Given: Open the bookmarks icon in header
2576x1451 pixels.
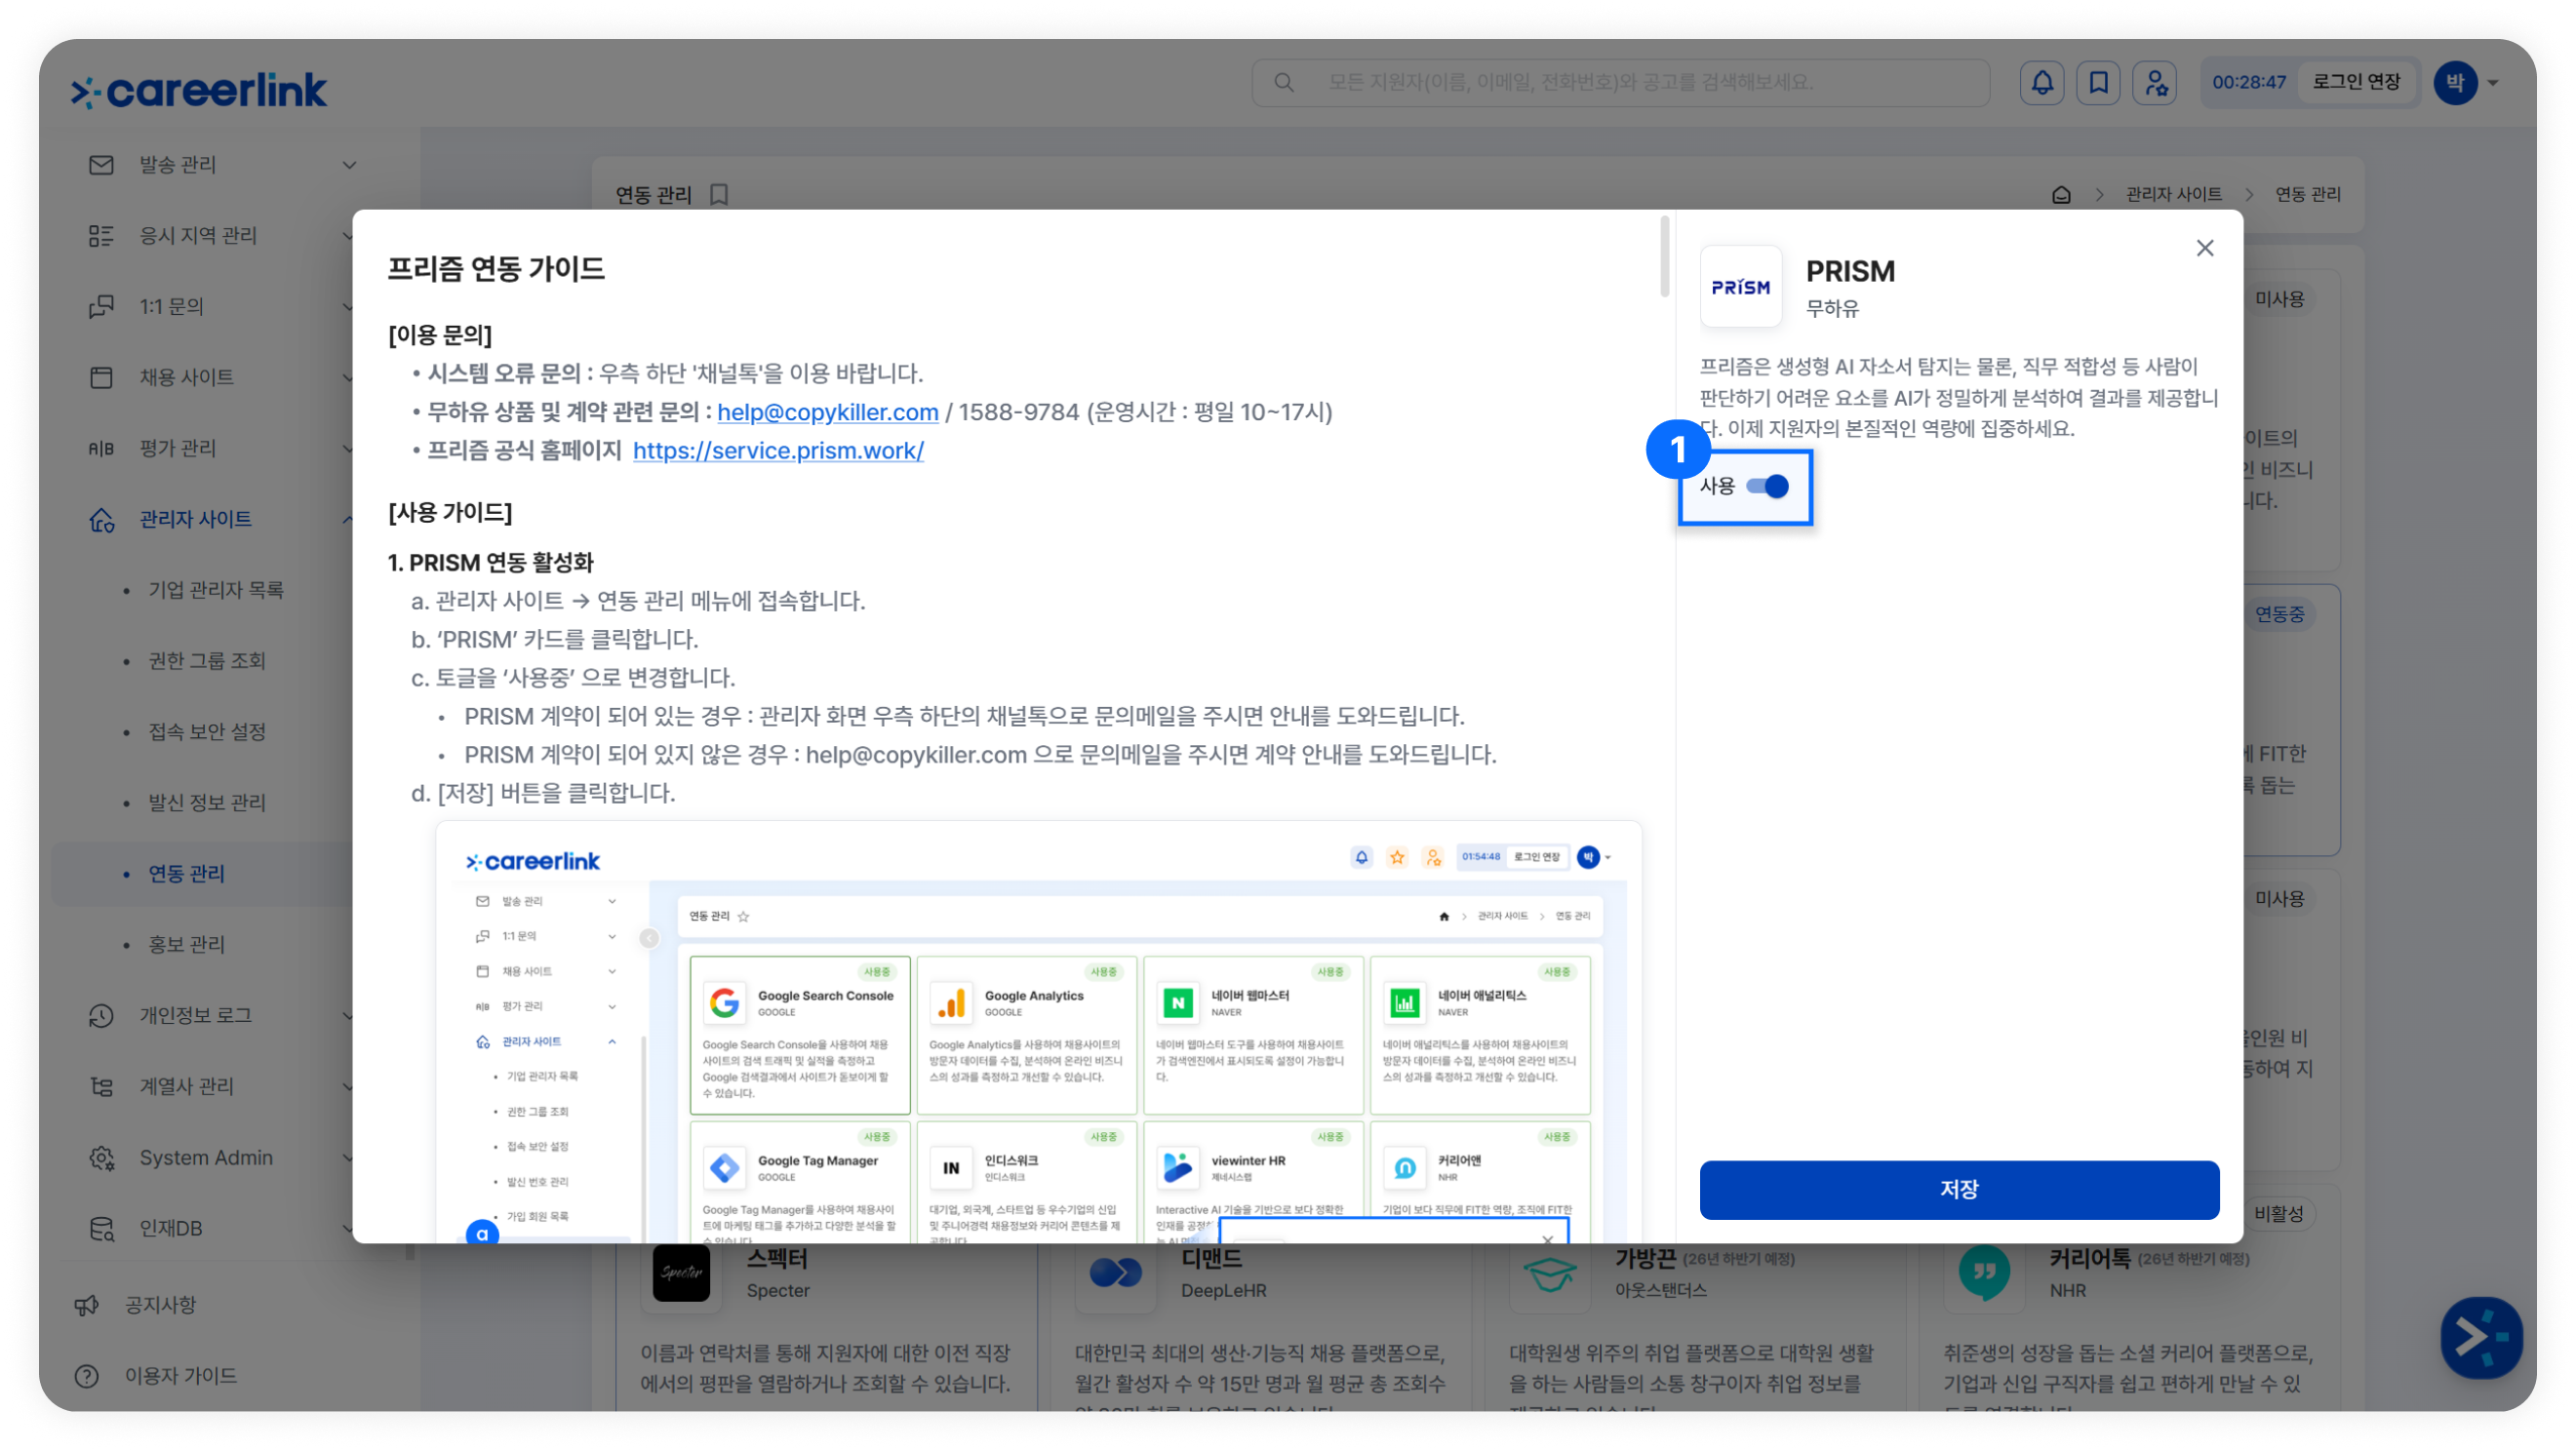Looking at the screenshot, I should point(2098,82).
